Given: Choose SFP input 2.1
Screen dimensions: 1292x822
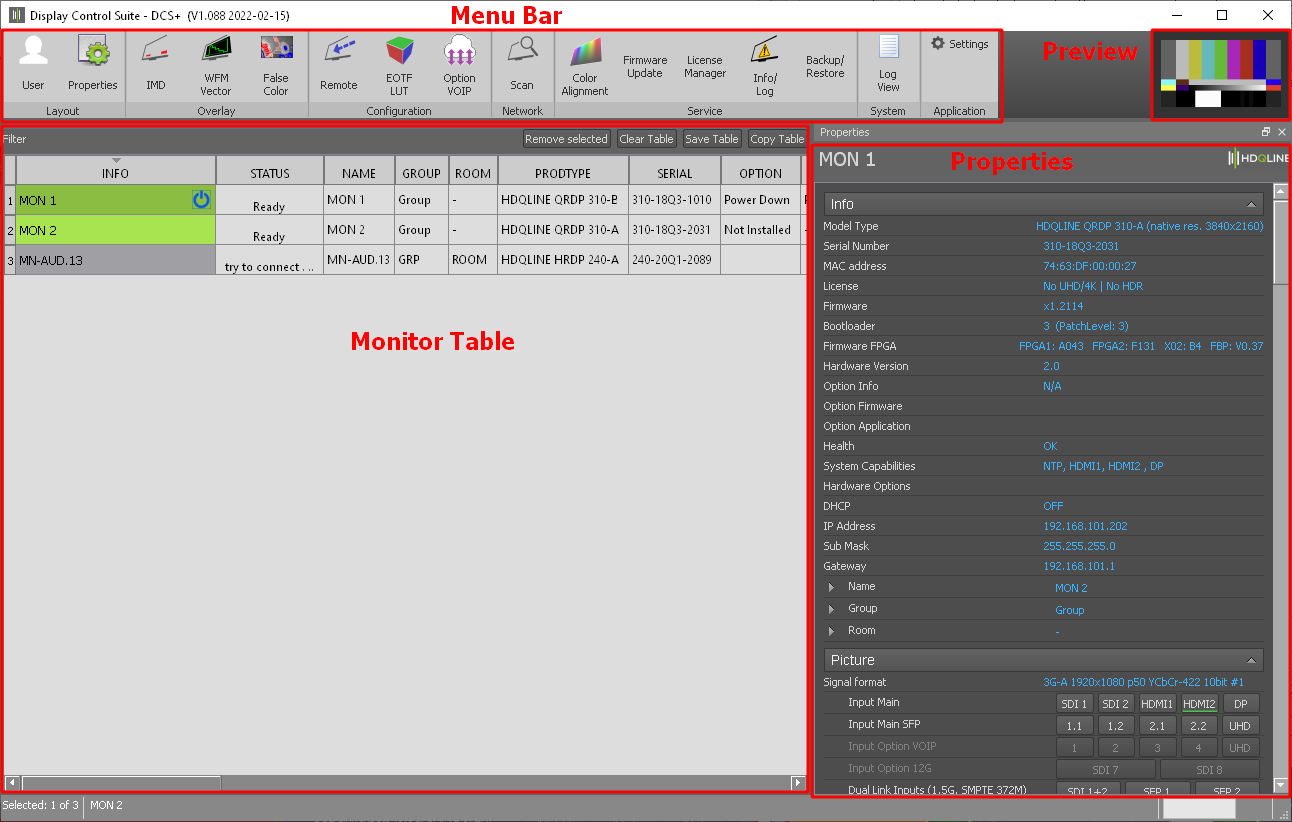Looking at the screenshot, I should [x=1157, y=726].
